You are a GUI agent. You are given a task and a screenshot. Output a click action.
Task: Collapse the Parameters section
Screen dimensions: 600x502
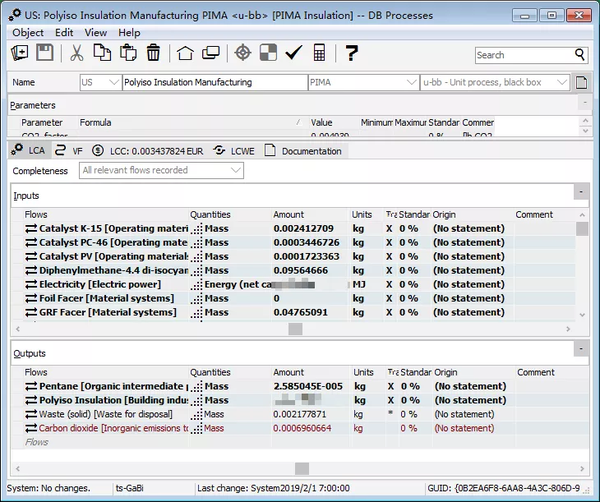(585, 103)
